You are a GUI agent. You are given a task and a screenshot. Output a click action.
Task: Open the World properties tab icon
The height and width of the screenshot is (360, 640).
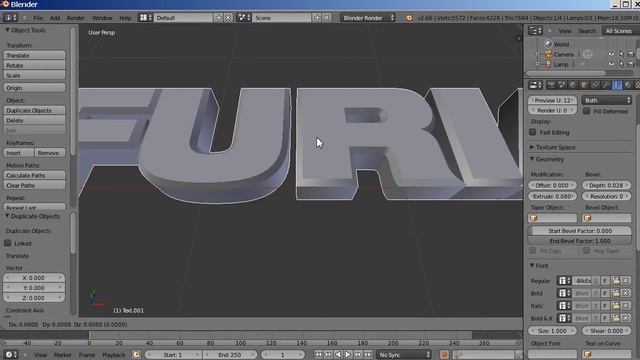click(573, 85)
